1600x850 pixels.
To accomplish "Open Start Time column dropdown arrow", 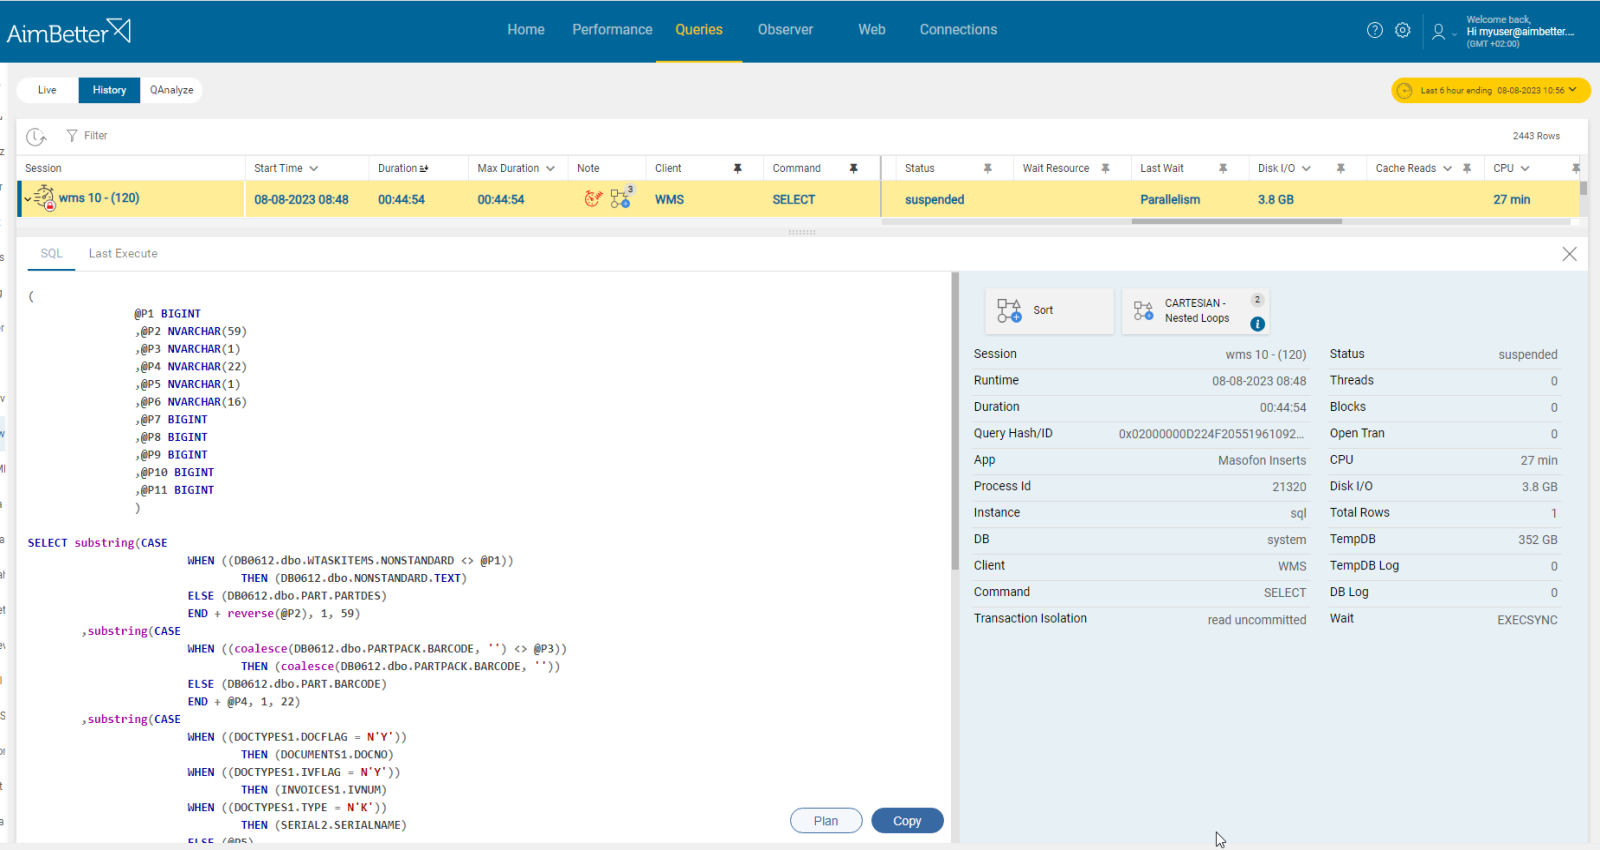I will pos(313,169).
